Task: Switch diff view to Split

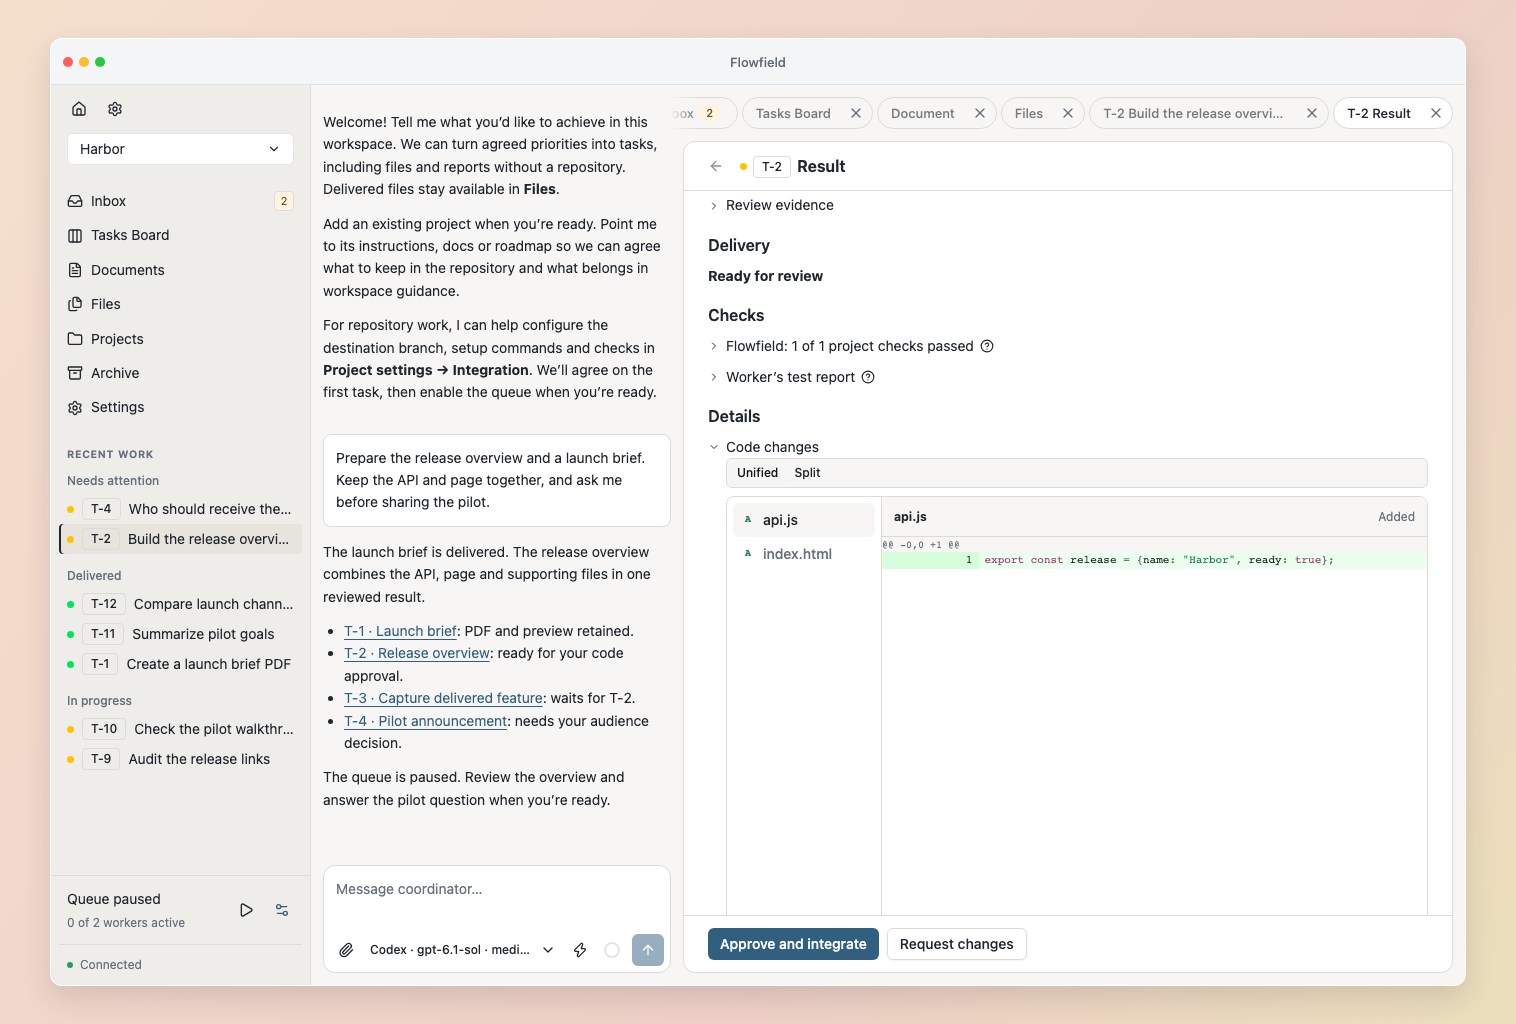Action: tap(807, 473)
